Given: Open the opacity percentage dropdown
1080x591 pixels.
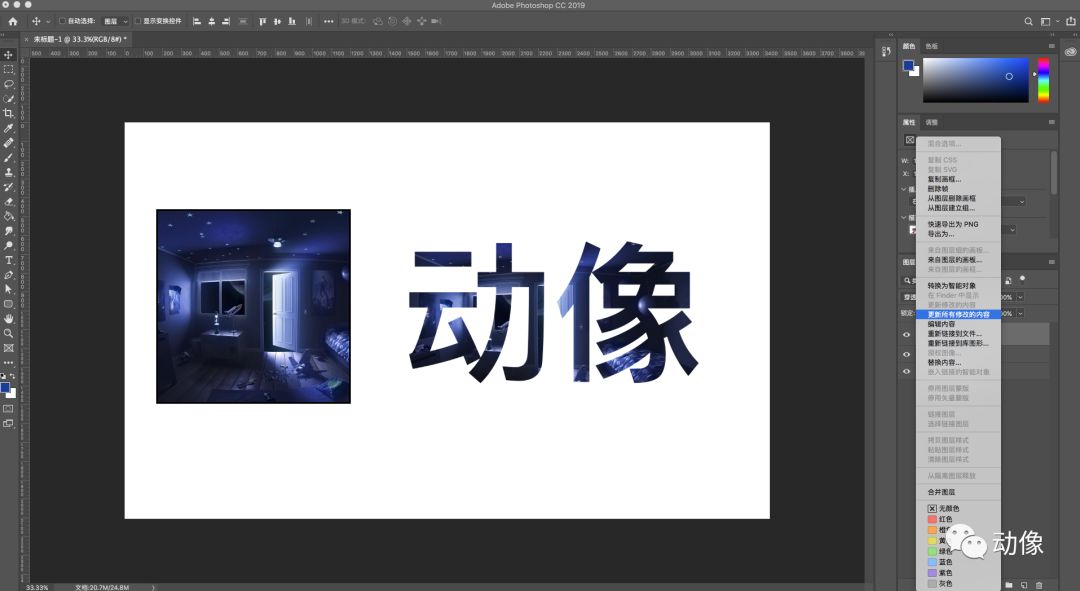Looking at the screenshot, I should pyautogui.click(x=1020, y=297).
